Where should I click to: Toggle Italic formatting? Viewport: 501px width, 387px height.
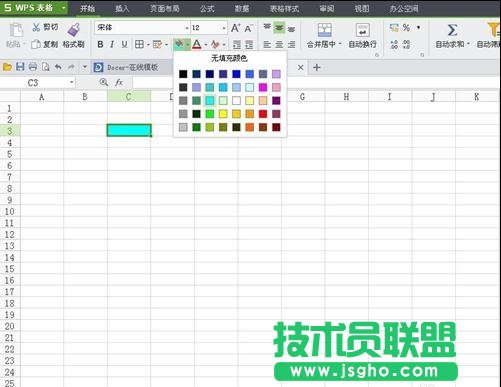[112, 44]
